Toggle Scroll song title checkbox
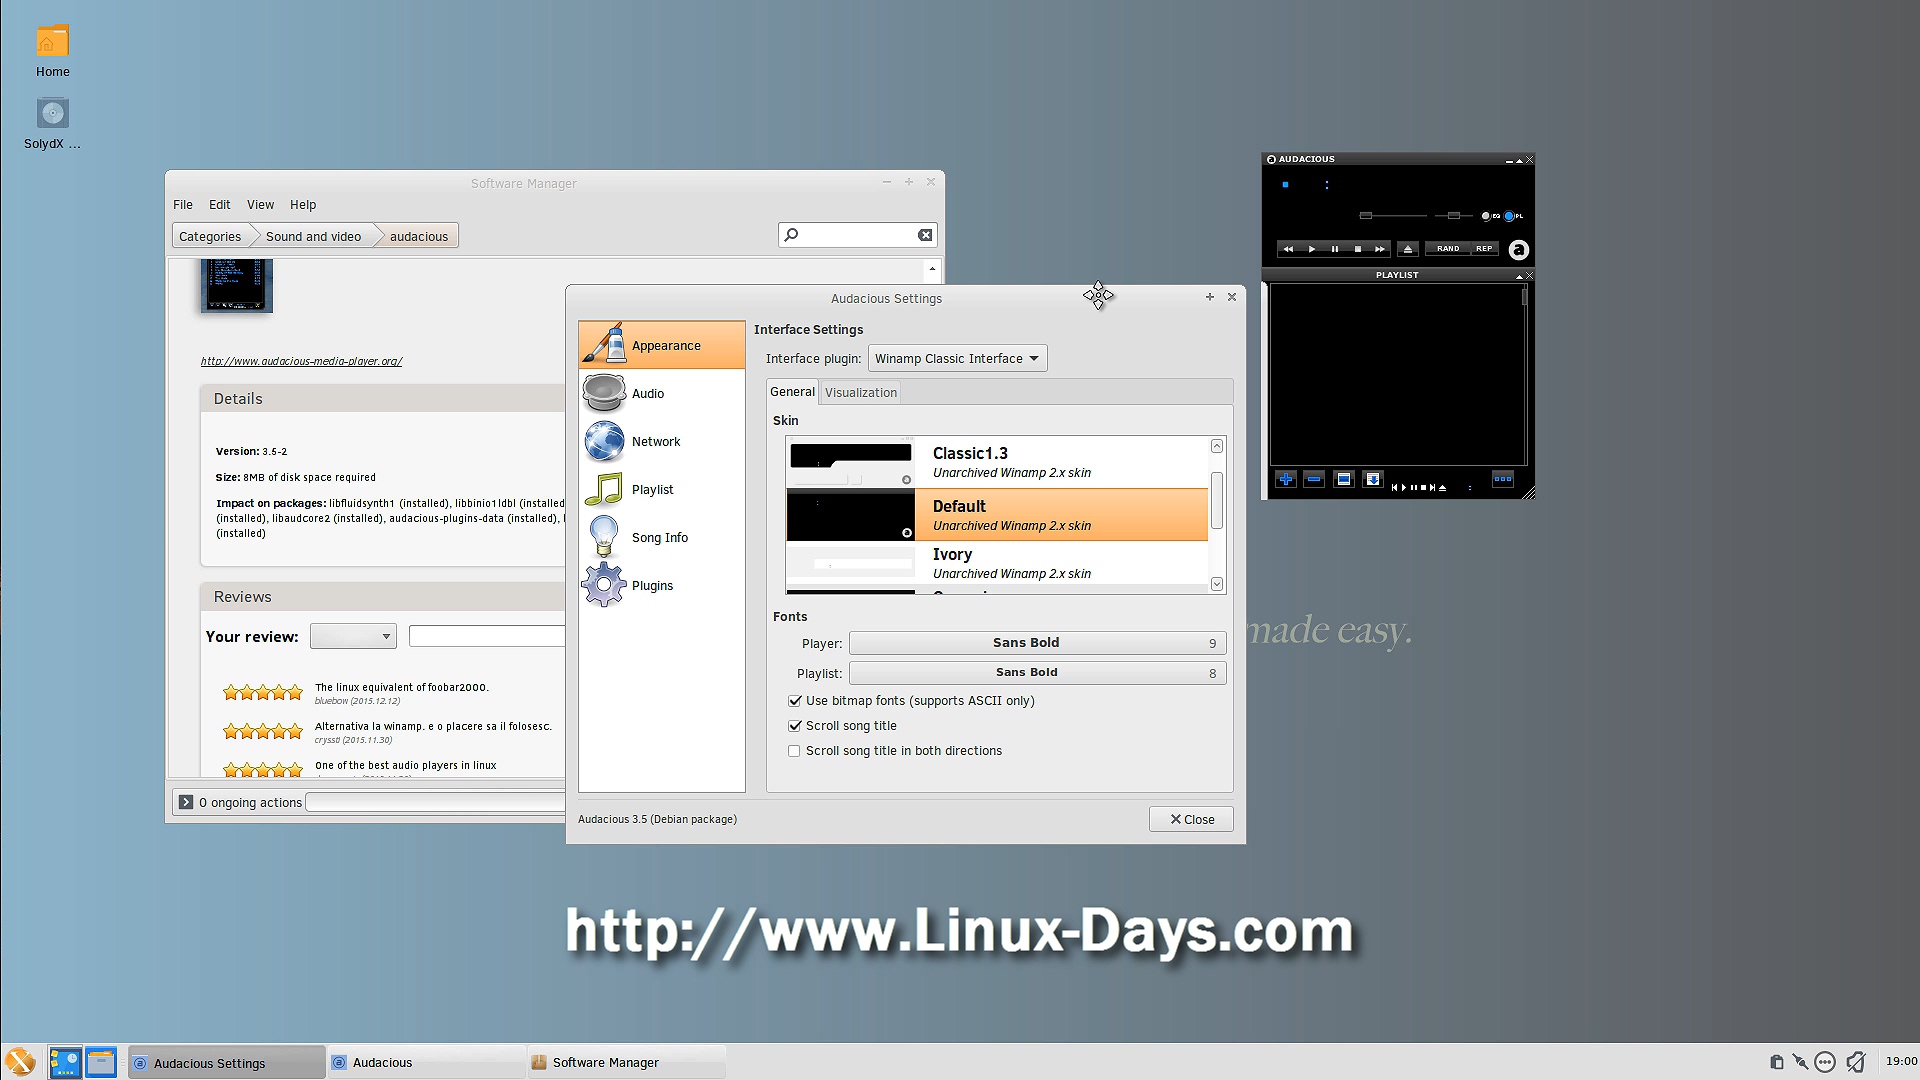The width and height of the screenshot is (1920, 1080). pyautogui.click(x=795, y=726)
